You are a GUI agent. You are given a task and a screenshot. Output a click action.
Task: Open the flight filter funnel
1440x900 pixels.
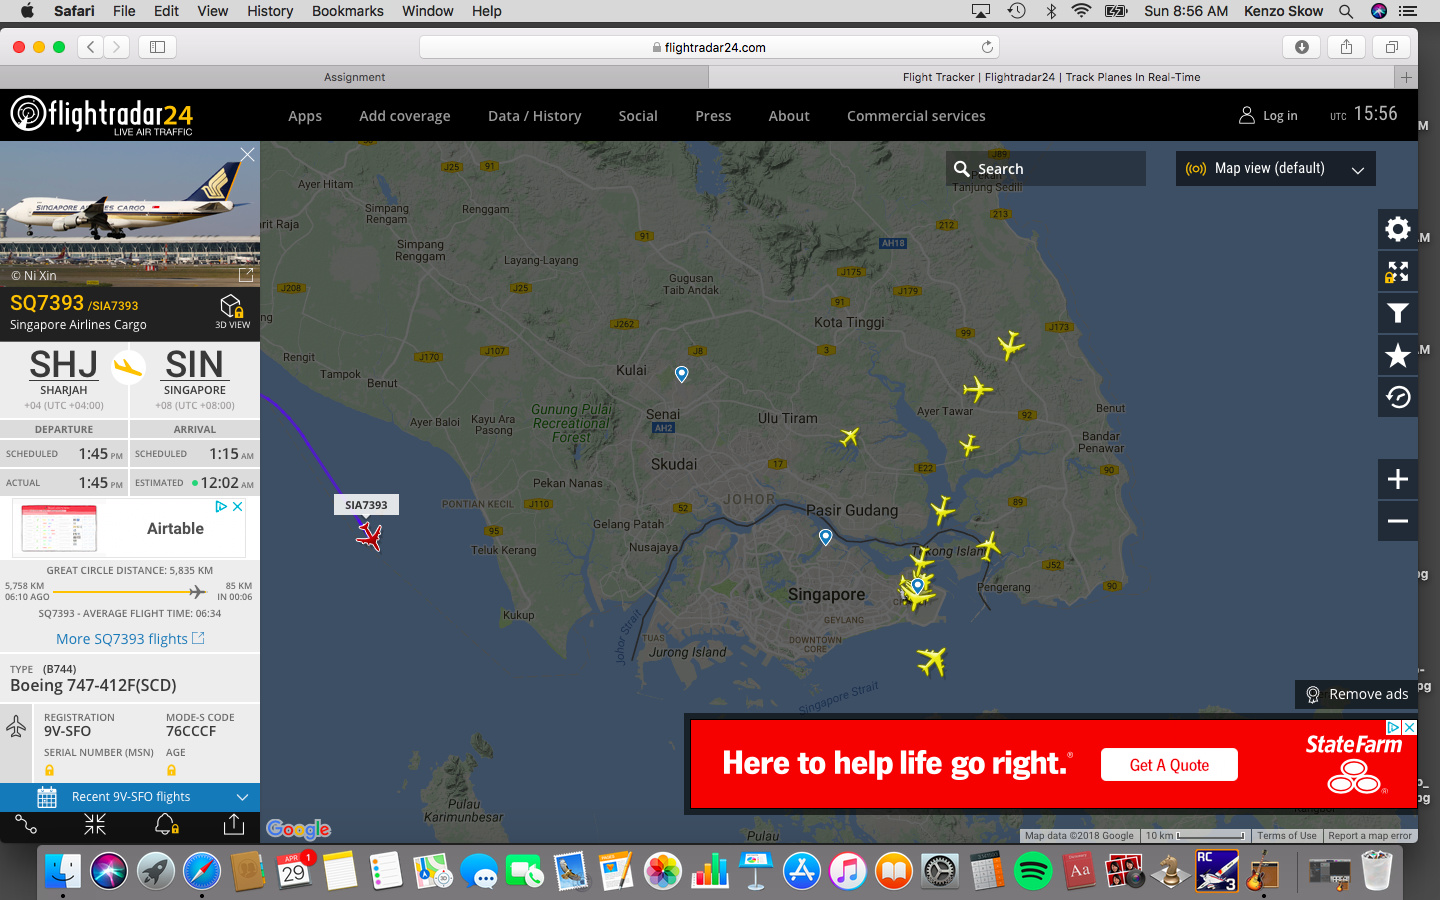point(1397,313)
